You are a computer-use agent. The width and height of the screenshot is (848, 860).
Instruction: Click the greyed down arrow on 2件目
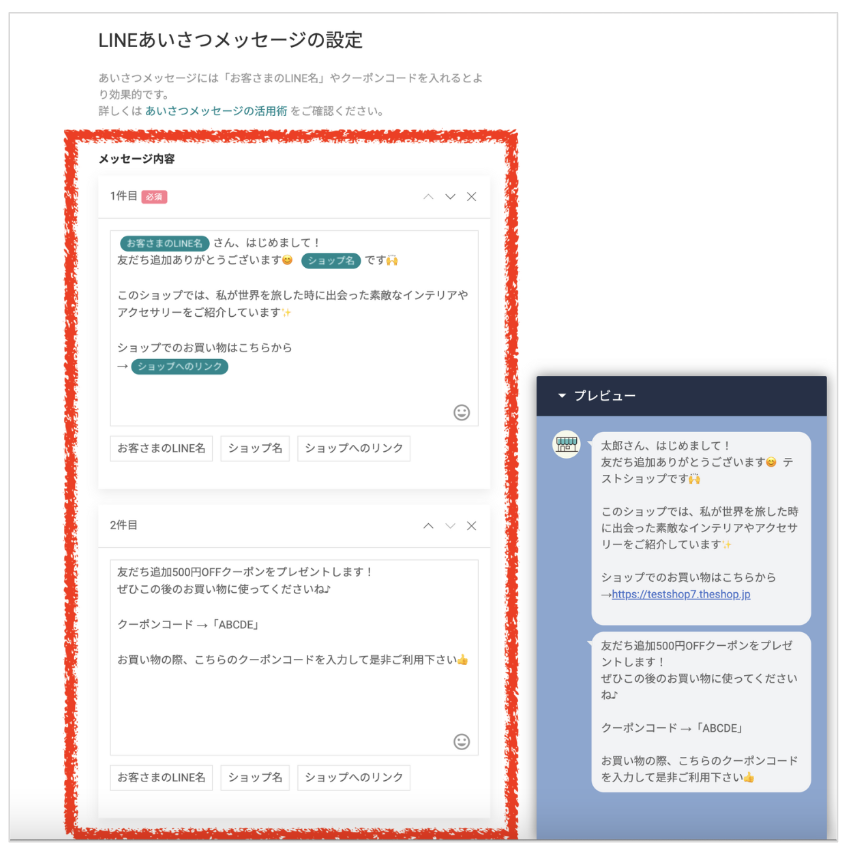tap(450, 525)
